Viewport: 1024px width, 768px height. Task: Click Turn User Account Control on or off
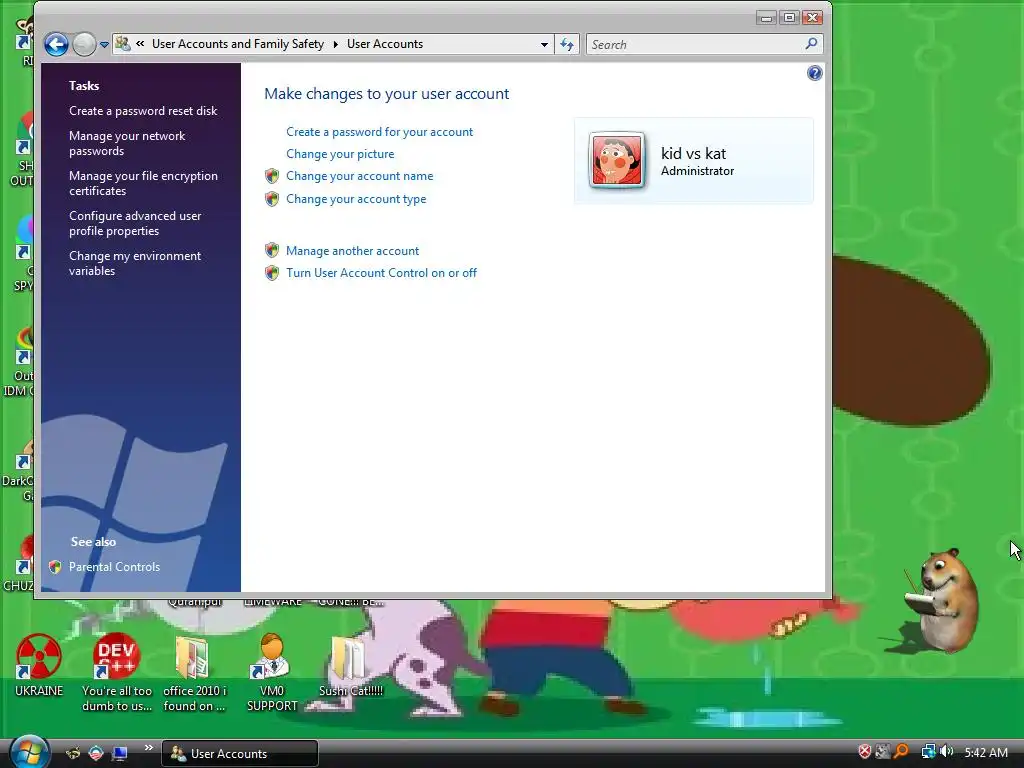381,273
